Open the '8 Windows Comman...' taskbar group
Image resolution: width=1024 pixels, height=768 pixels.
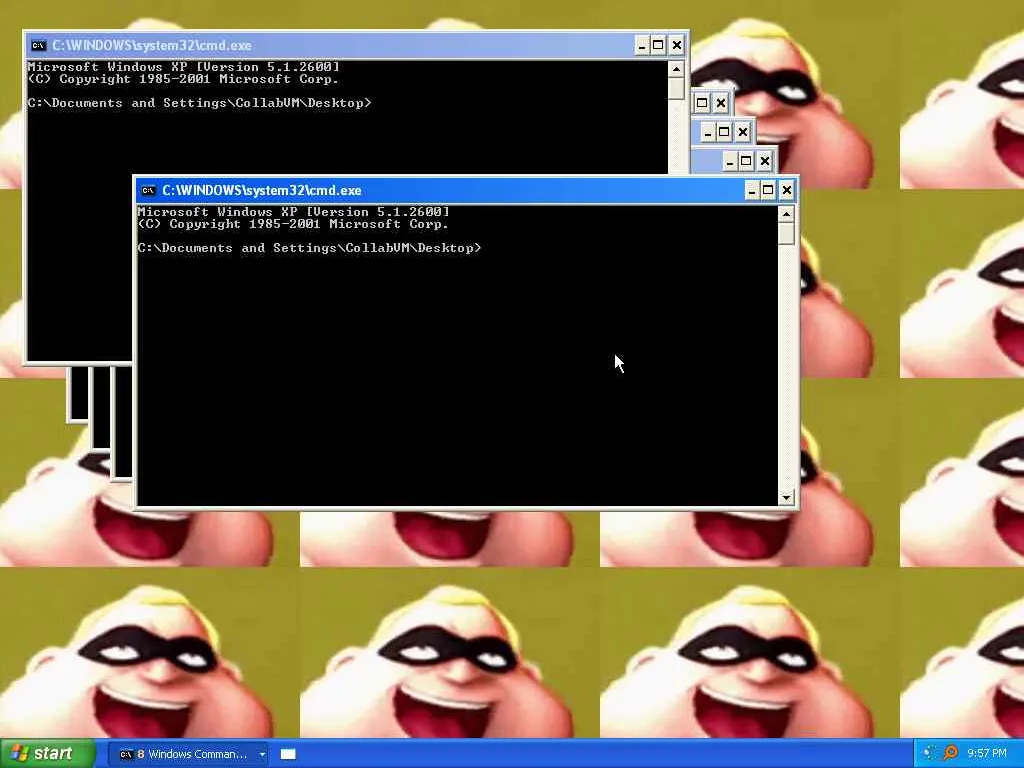click(186, 754)
